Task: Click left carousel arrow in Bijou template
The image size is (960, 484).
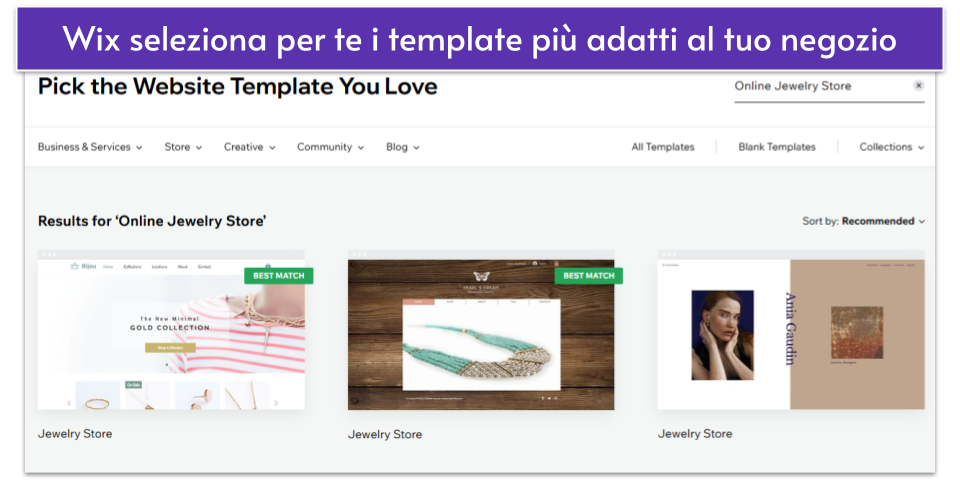Action: coord(69,403)
